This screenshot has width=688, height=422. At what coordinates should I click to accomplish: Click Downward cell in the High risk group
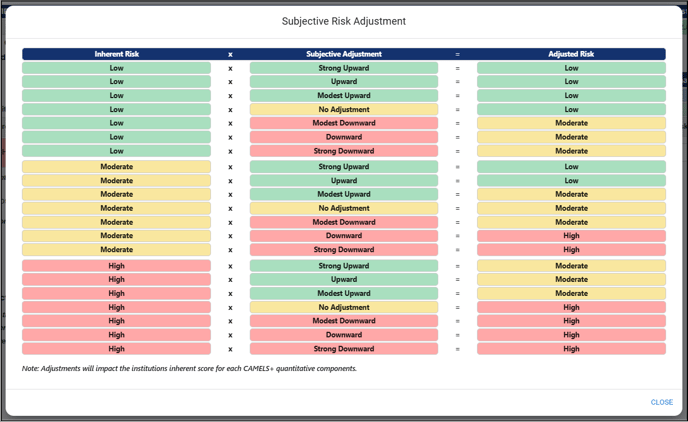point(344,335)
